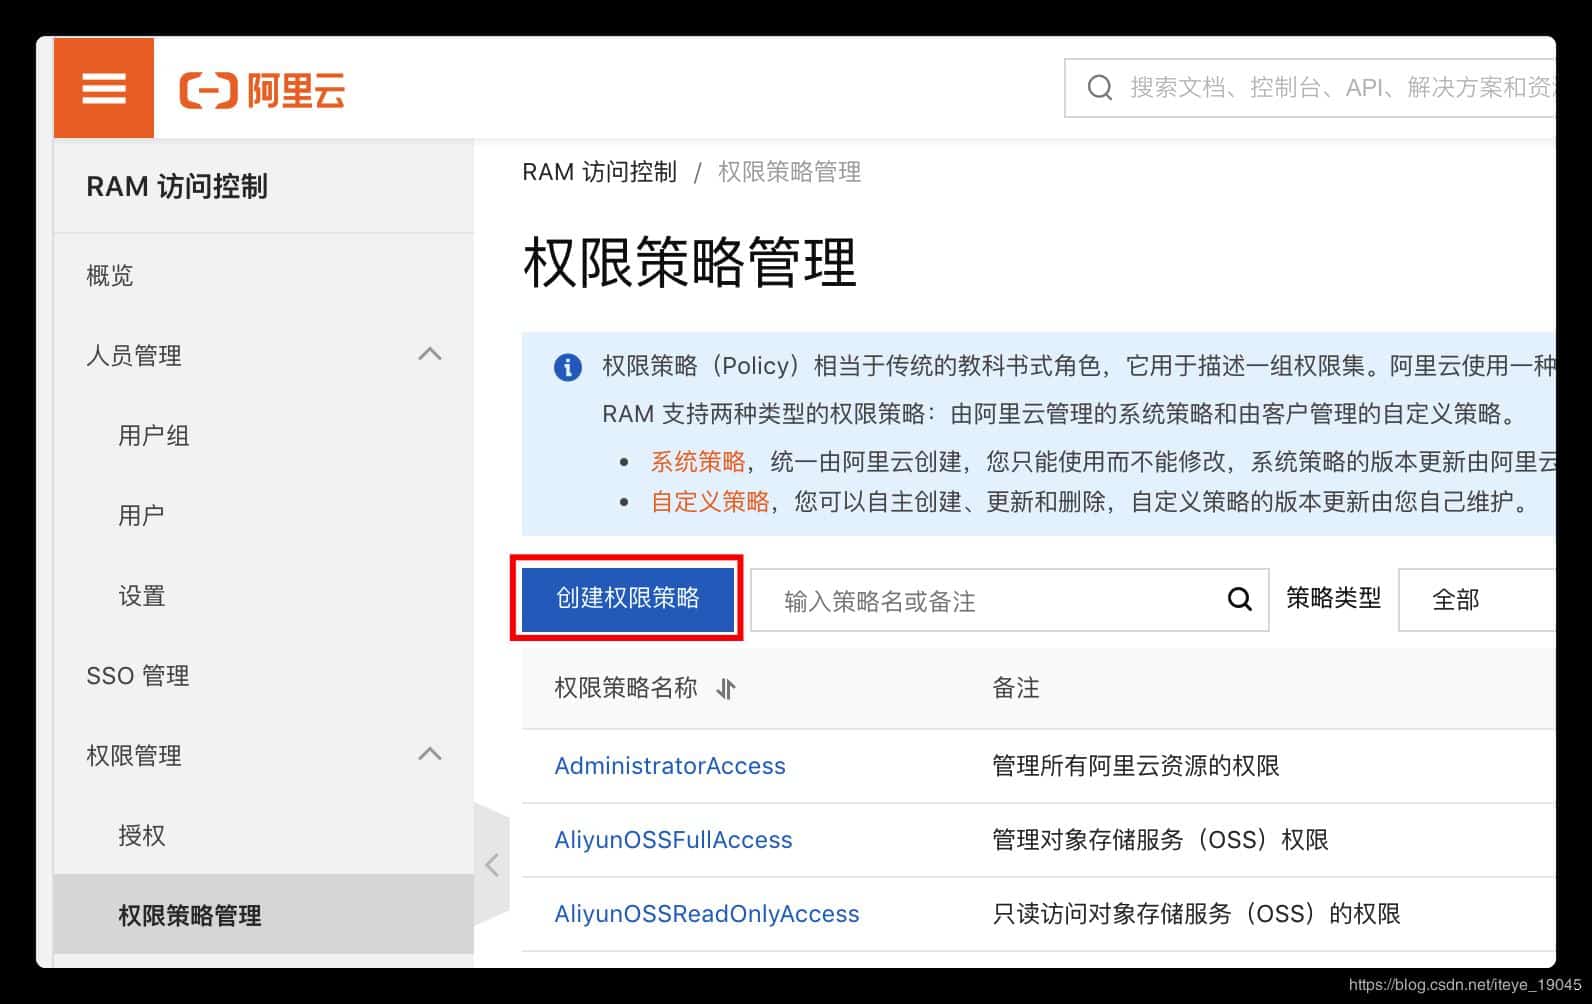Sort by policy name using sort icon
The width and height of the screenshot is (1592, 1004).
coord(726,688)
